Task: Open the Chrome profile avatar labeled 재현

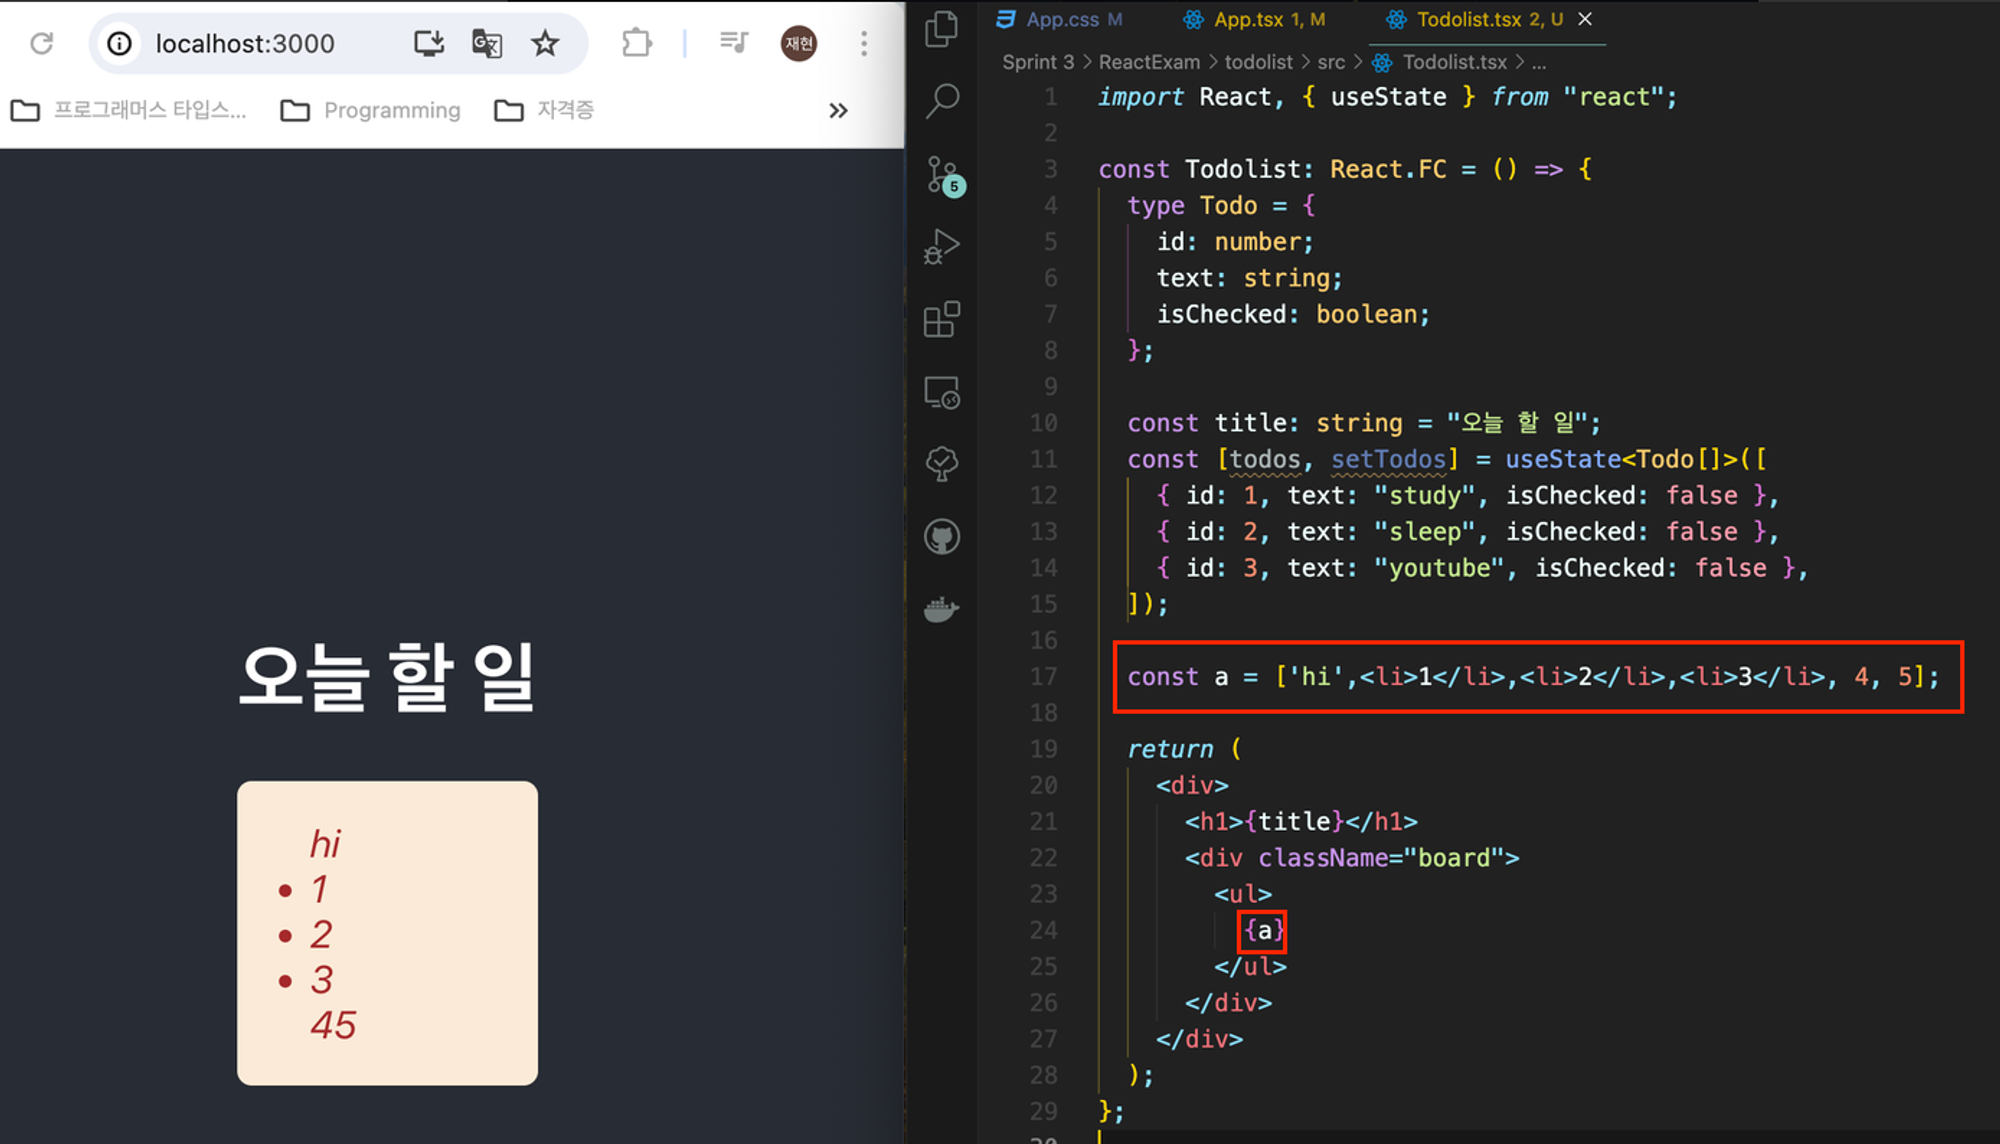Action: tap(797, 43)
